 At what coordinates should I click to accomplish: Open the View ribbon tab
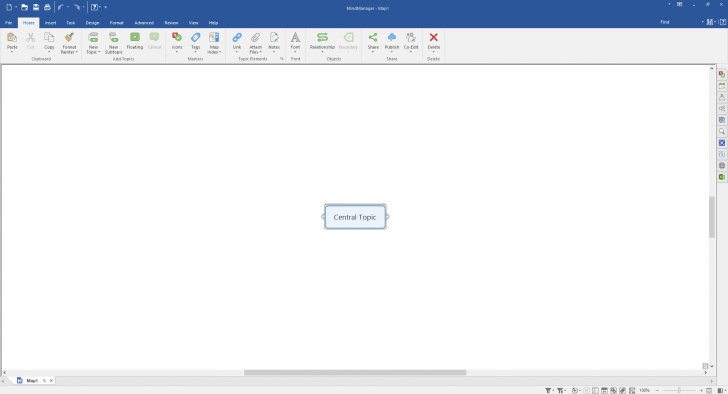coord(194,23)
